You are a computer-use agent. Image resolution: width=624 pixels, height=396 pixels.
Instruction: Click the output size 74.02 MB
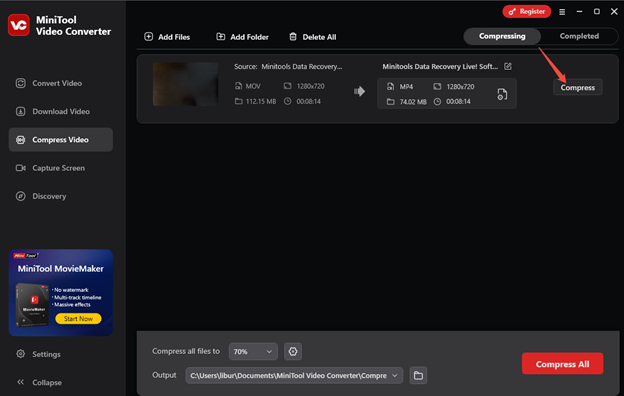[413, 102]
